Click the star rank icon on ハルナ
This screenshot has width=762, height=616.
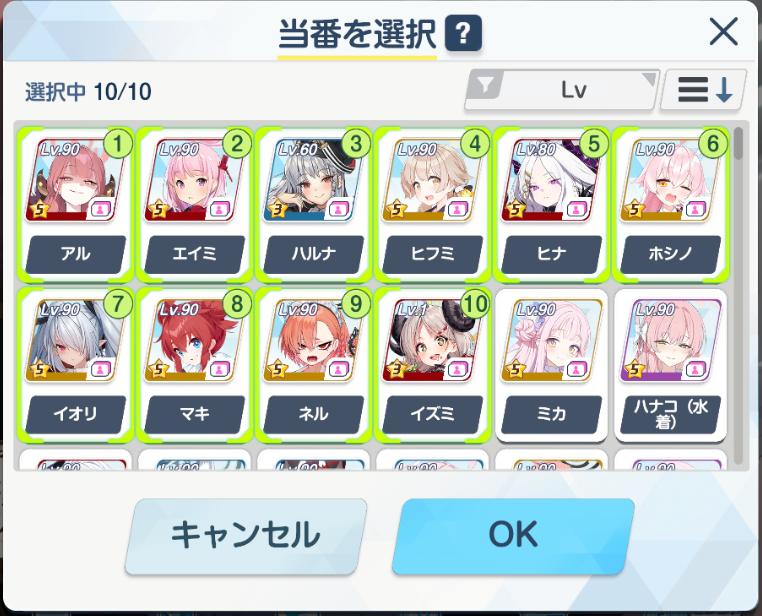[277, 209]
